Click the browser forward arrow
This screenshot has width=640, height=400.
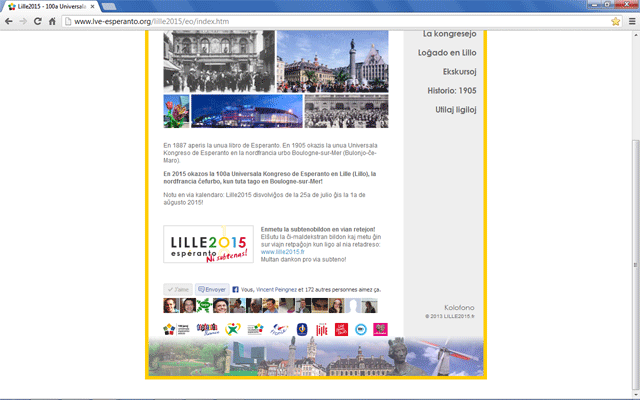pos(23,21)
